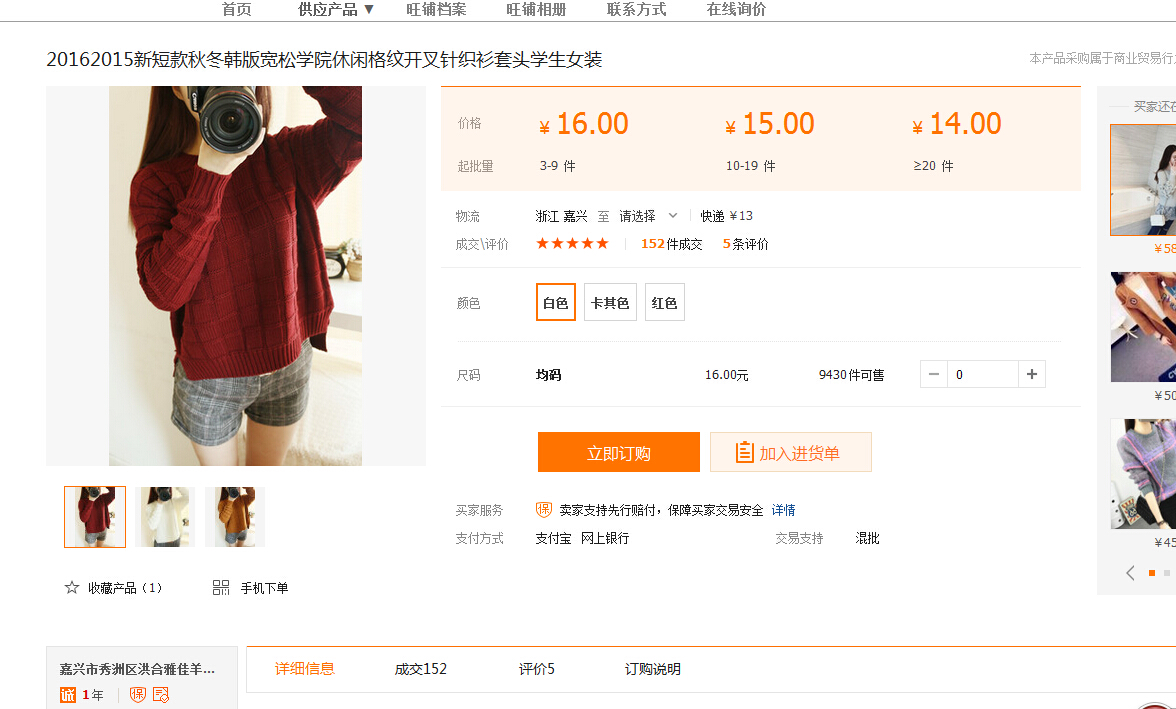
Task: Open the 请选择 destination dropdown
Action: 648,216
